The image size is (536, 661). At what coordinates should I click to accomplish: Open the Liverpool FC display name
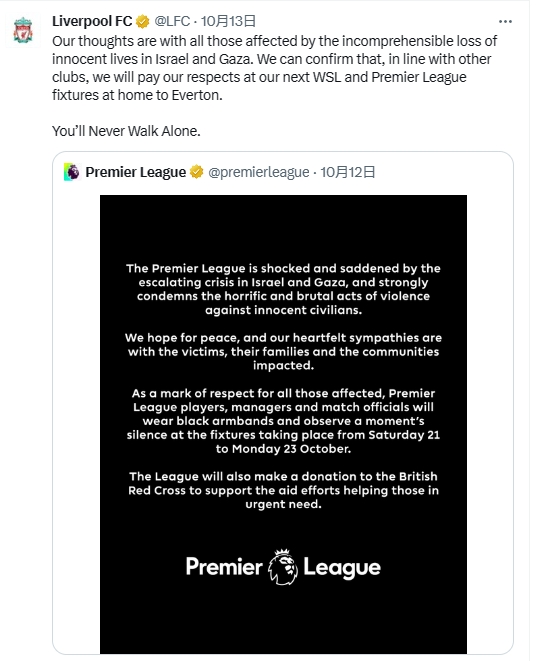point(92,21)
